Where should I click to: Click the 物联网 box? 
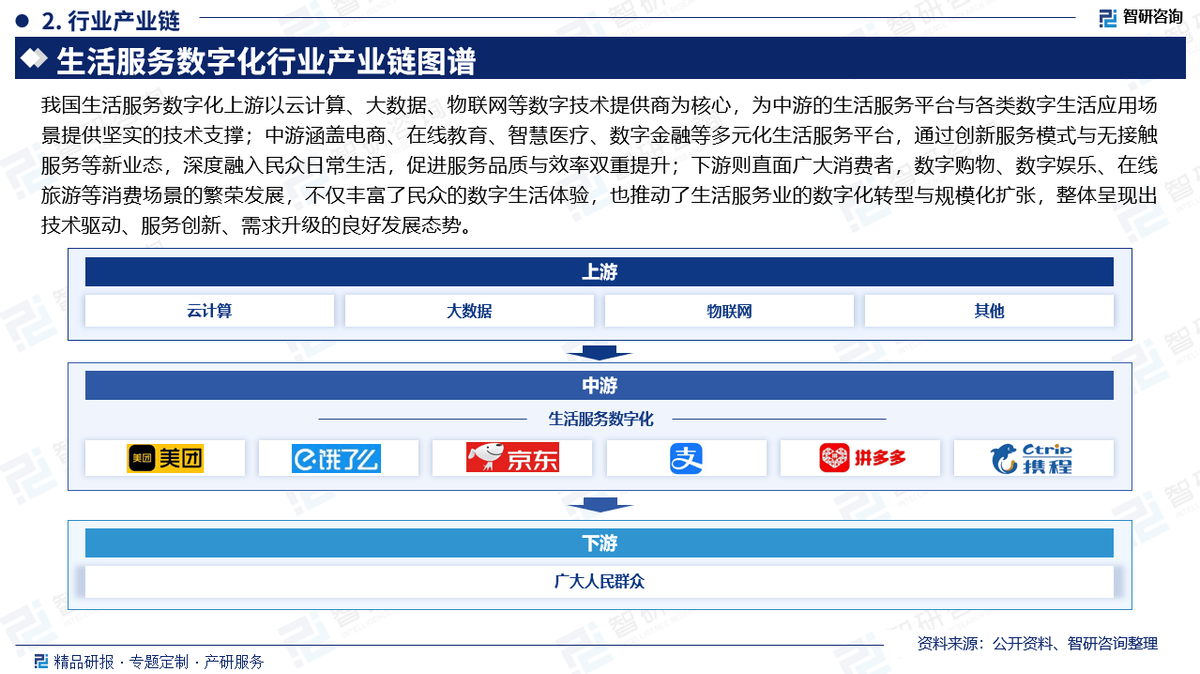point(729,311)
